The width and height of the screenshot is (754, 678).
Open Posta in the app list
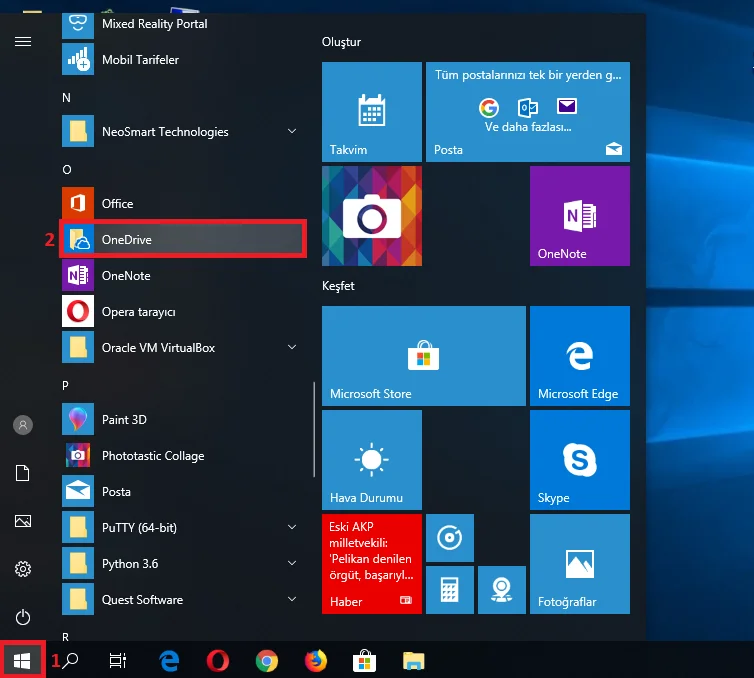183,491
